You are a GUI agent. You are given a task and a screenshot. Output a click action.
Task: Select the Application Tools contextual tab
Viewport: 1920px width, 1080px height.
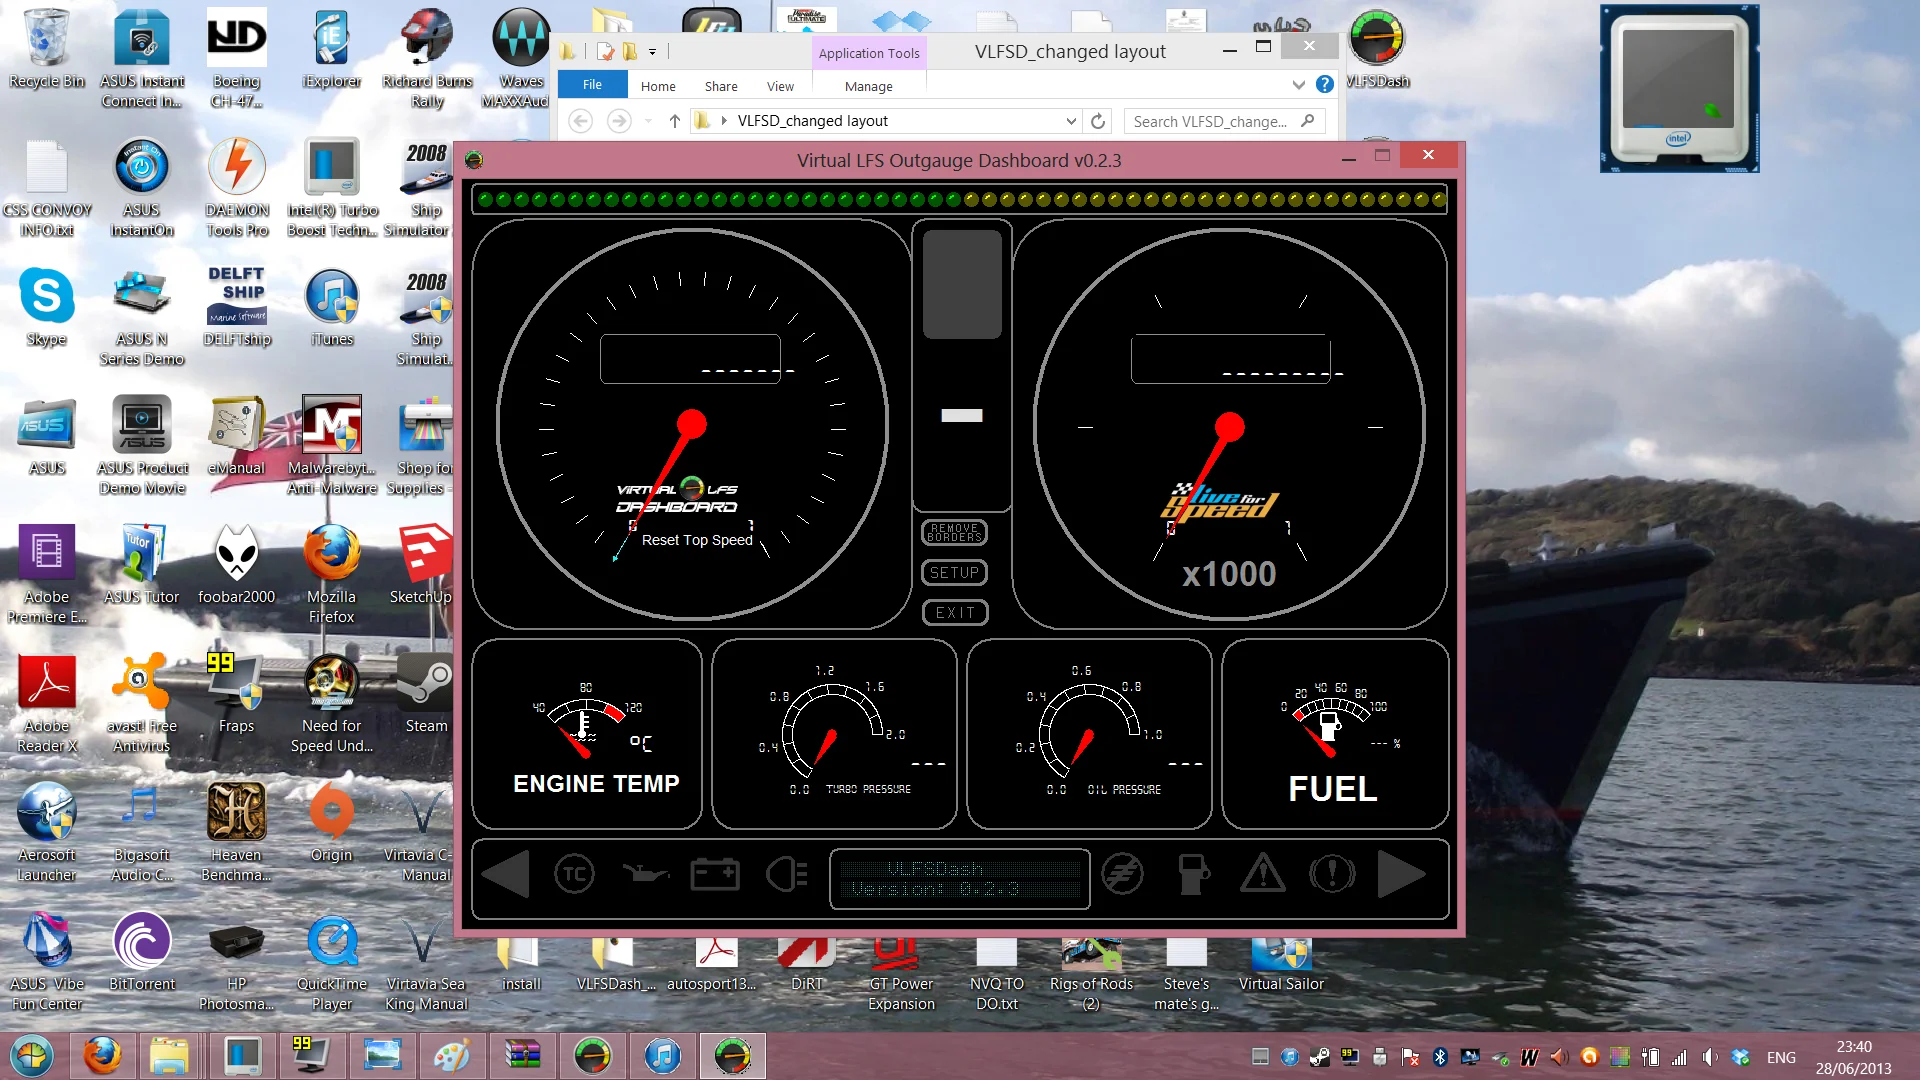tap(869, 53)
